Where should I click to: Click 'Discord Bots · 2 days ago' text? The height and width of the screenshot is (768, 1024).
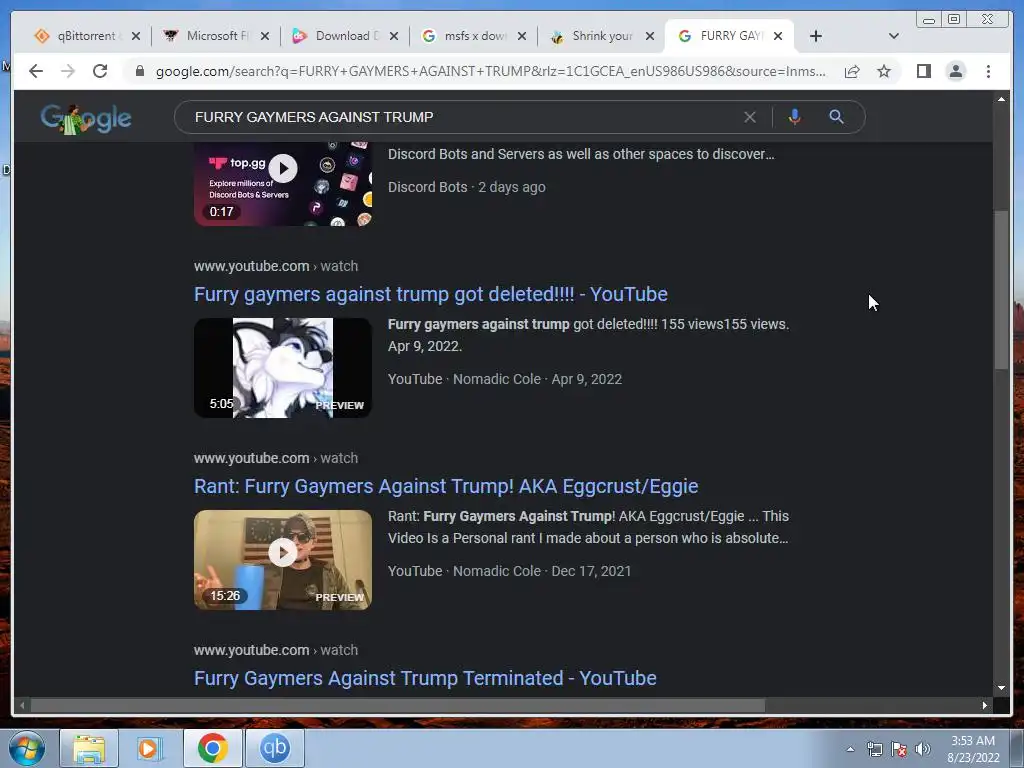(467, 187)
